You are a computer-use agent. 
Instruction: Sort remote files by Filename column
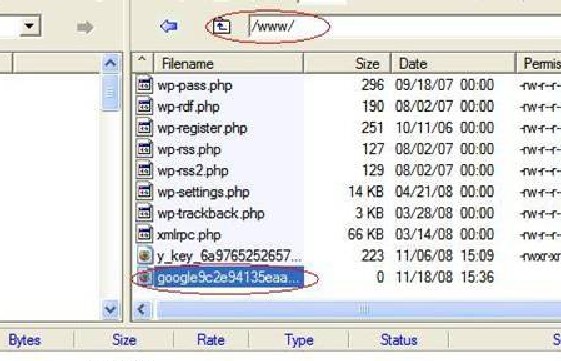click(x=228, y=64)
